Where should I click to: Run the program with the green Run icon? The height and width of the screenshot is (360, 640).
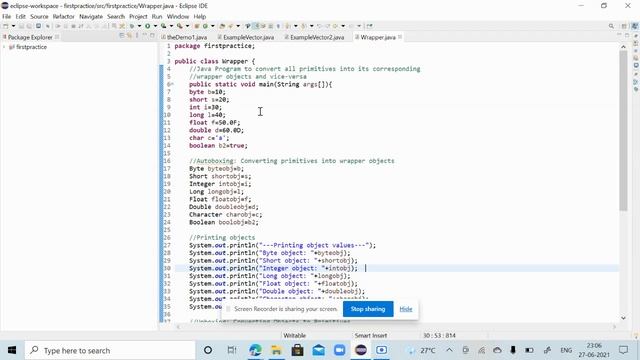147,26
